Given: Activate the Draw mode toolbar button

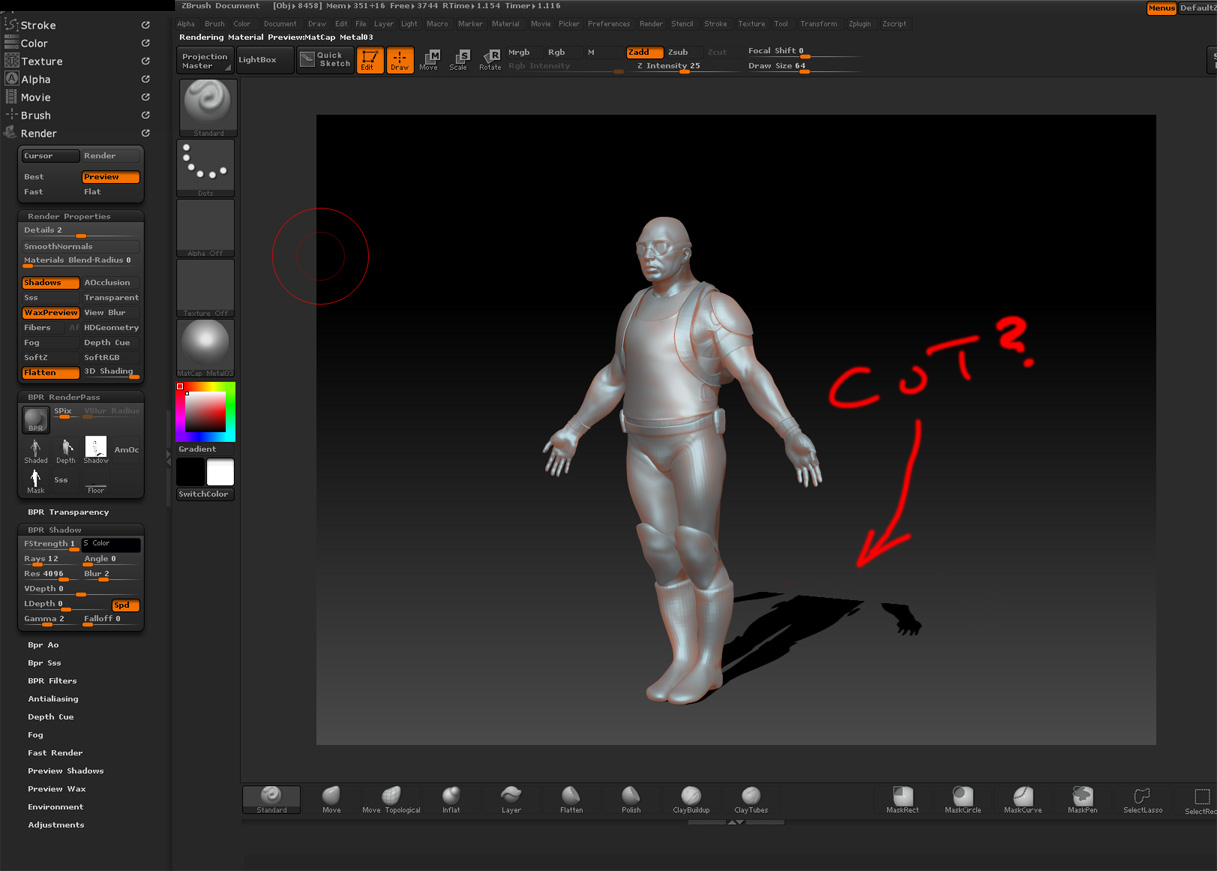Looking at the screenshot, I should point(400,60).
